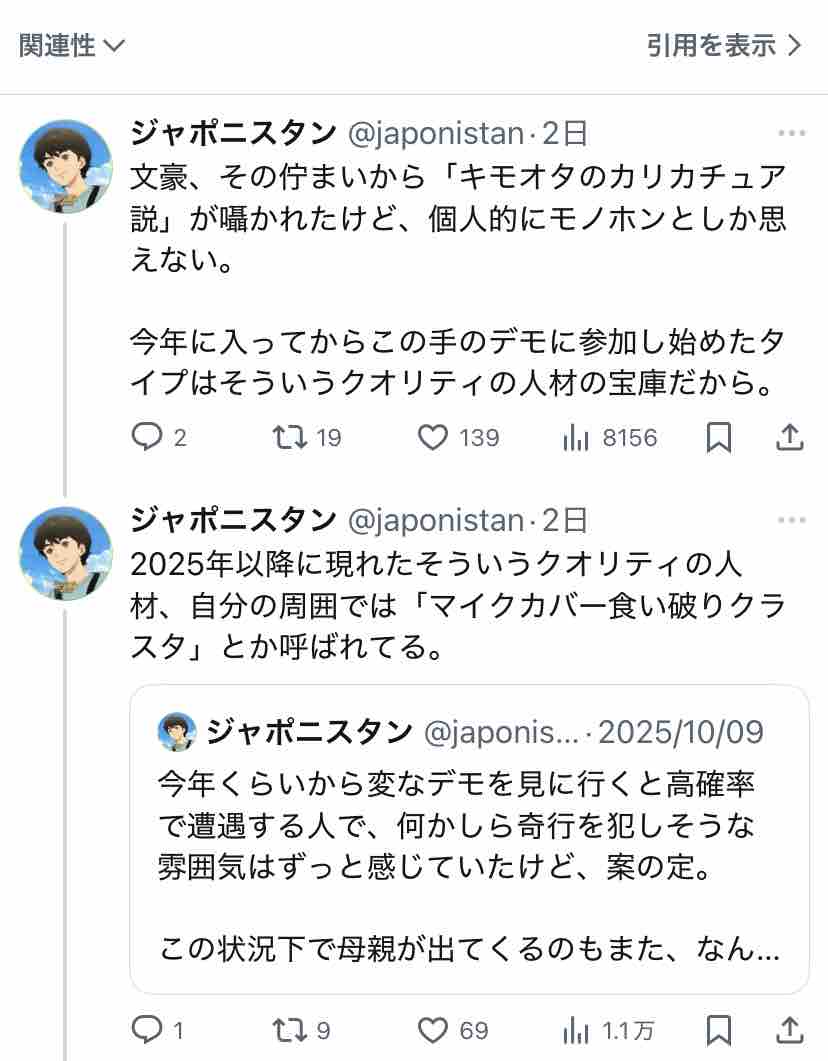Open the second tweet's author avatar
Image resolution: width=828 pixels, height=1061 pixels.
(x=66, y=553)
